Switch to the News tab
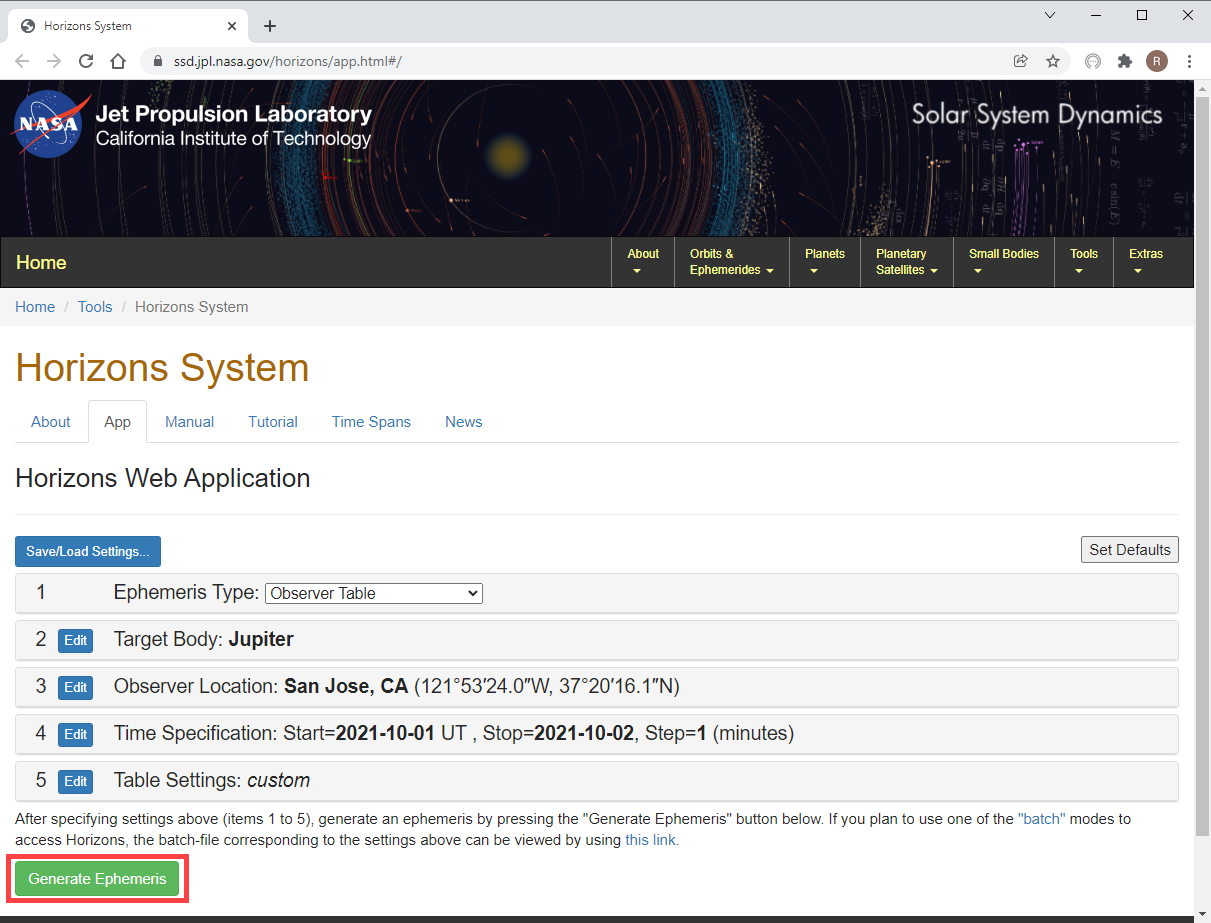This screenshot has height=923, width=1211. [x=464, y=422]
